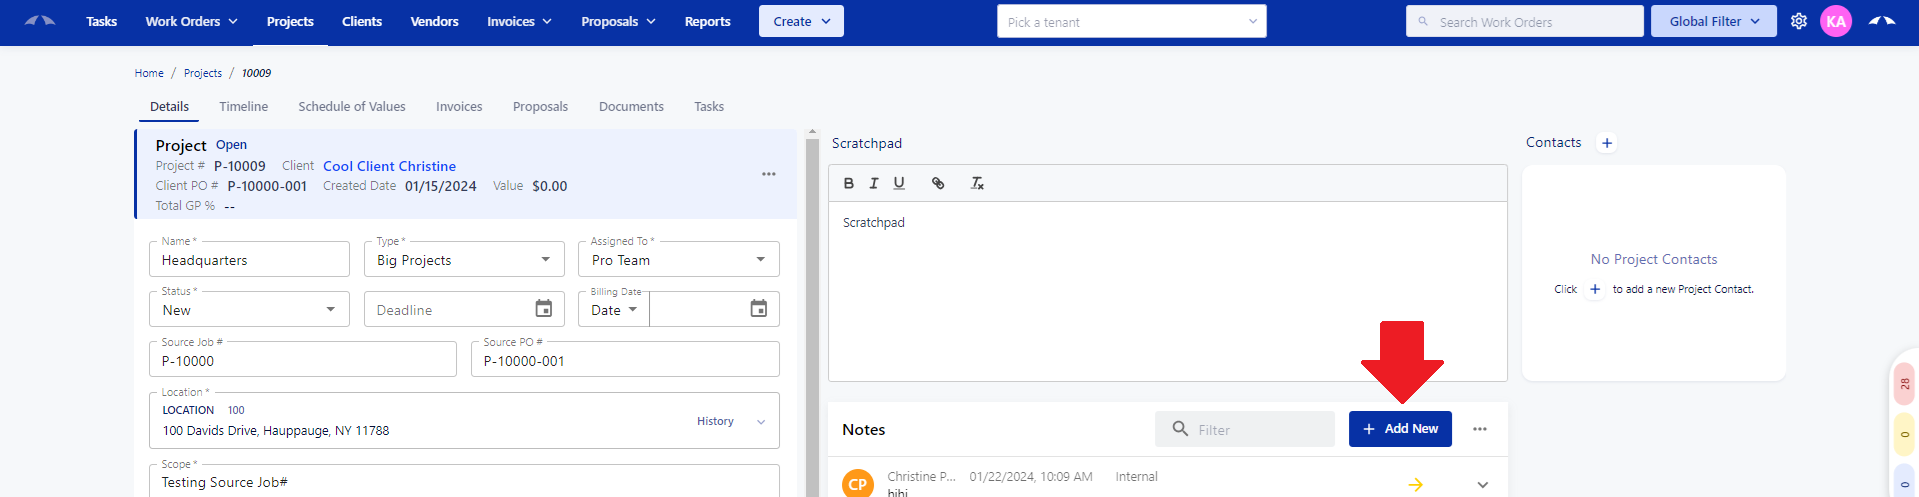Open the Billing Date type dropdown

tap(614, 310)
